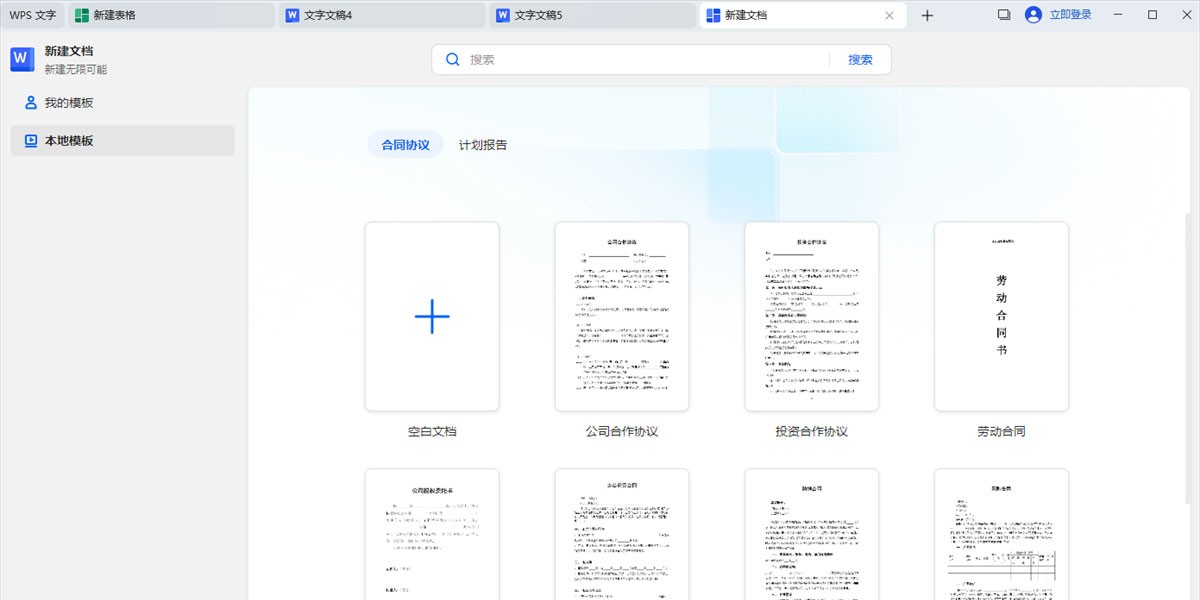Viewport: 1200px width, 600px height.
Task: Click the W icon on the 文字文稿4 tab
Action: (292, 15)
